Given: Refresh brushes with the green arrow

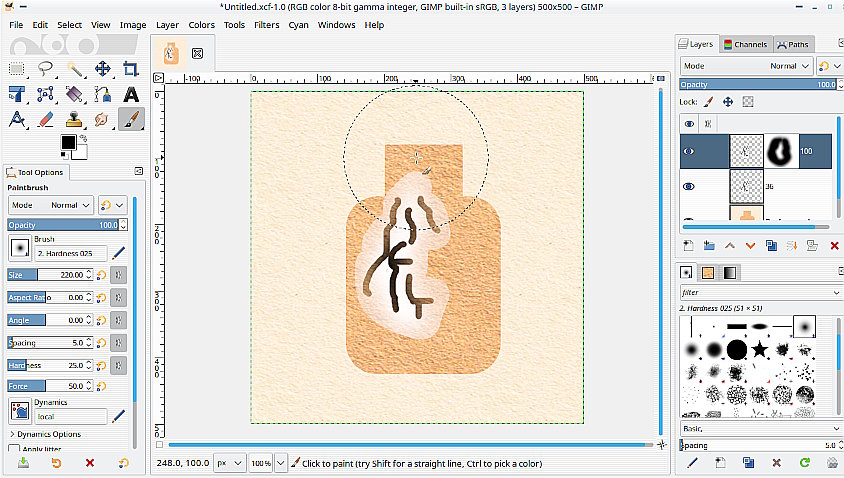Looking at the screenshot, I should (x=805, y=462).
